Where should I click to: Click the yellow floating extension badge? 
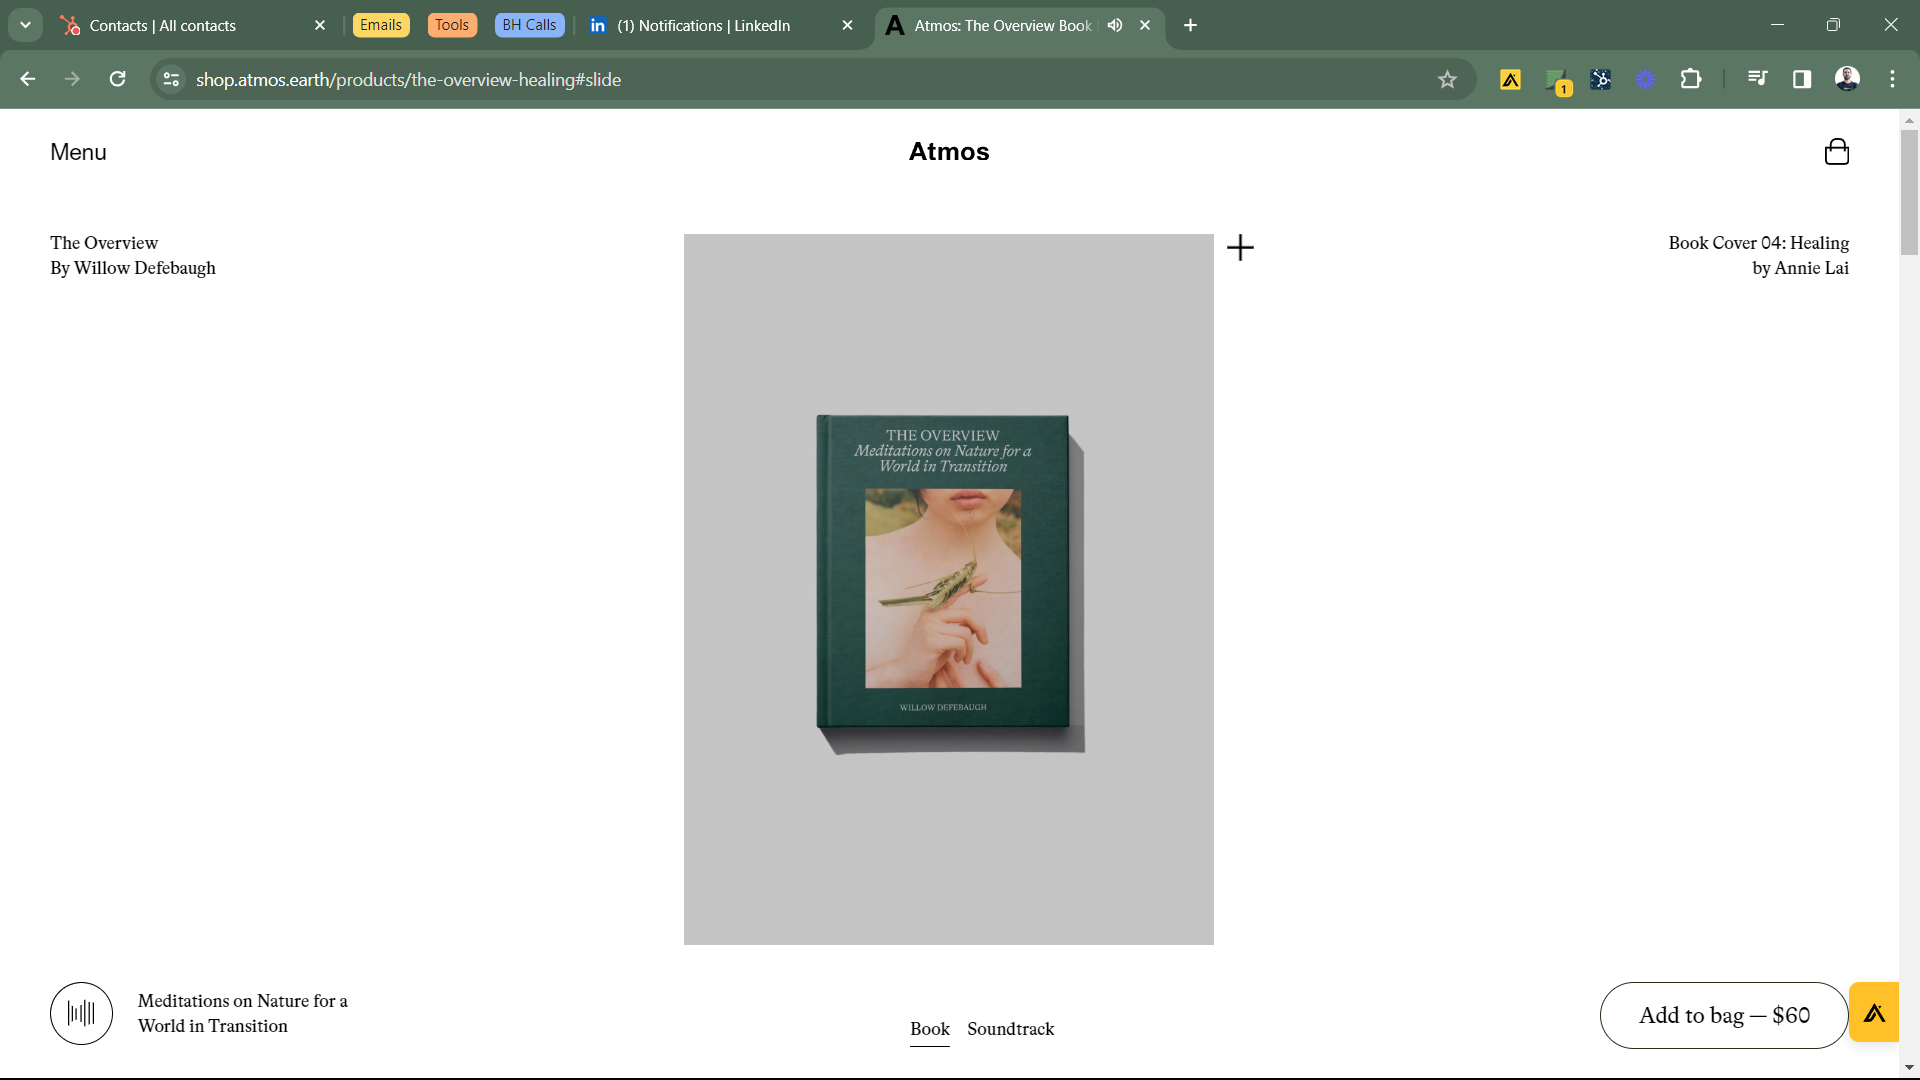tap(1874, 1013)
